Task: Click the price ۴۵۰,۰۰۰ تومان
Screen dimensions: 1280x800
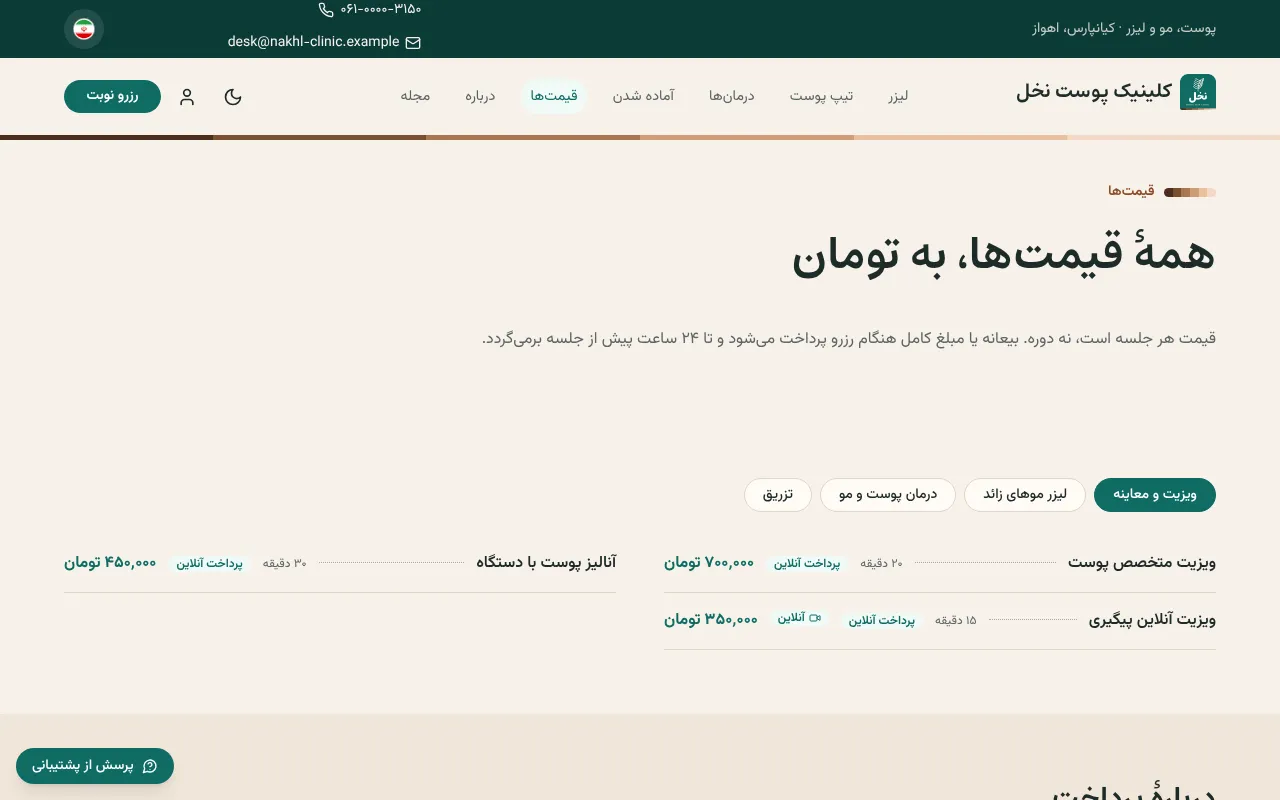Action: 110,563
